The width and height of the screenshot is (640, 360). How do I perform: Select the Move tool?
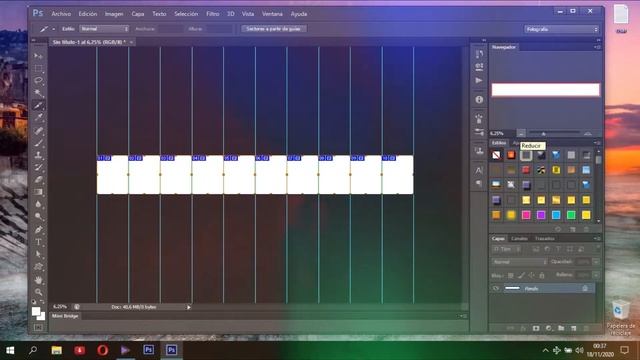tap(38, 56)
